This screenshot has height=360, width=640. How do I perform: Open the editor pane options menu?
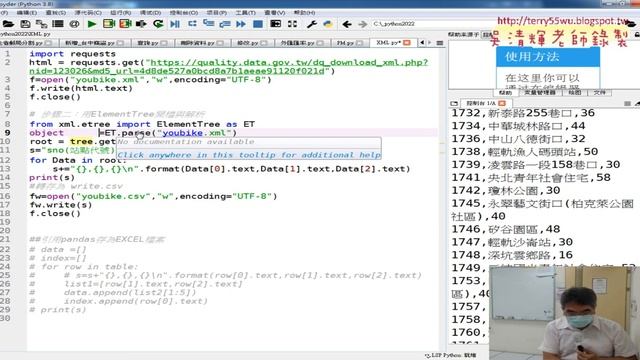[x=440, y=42]
